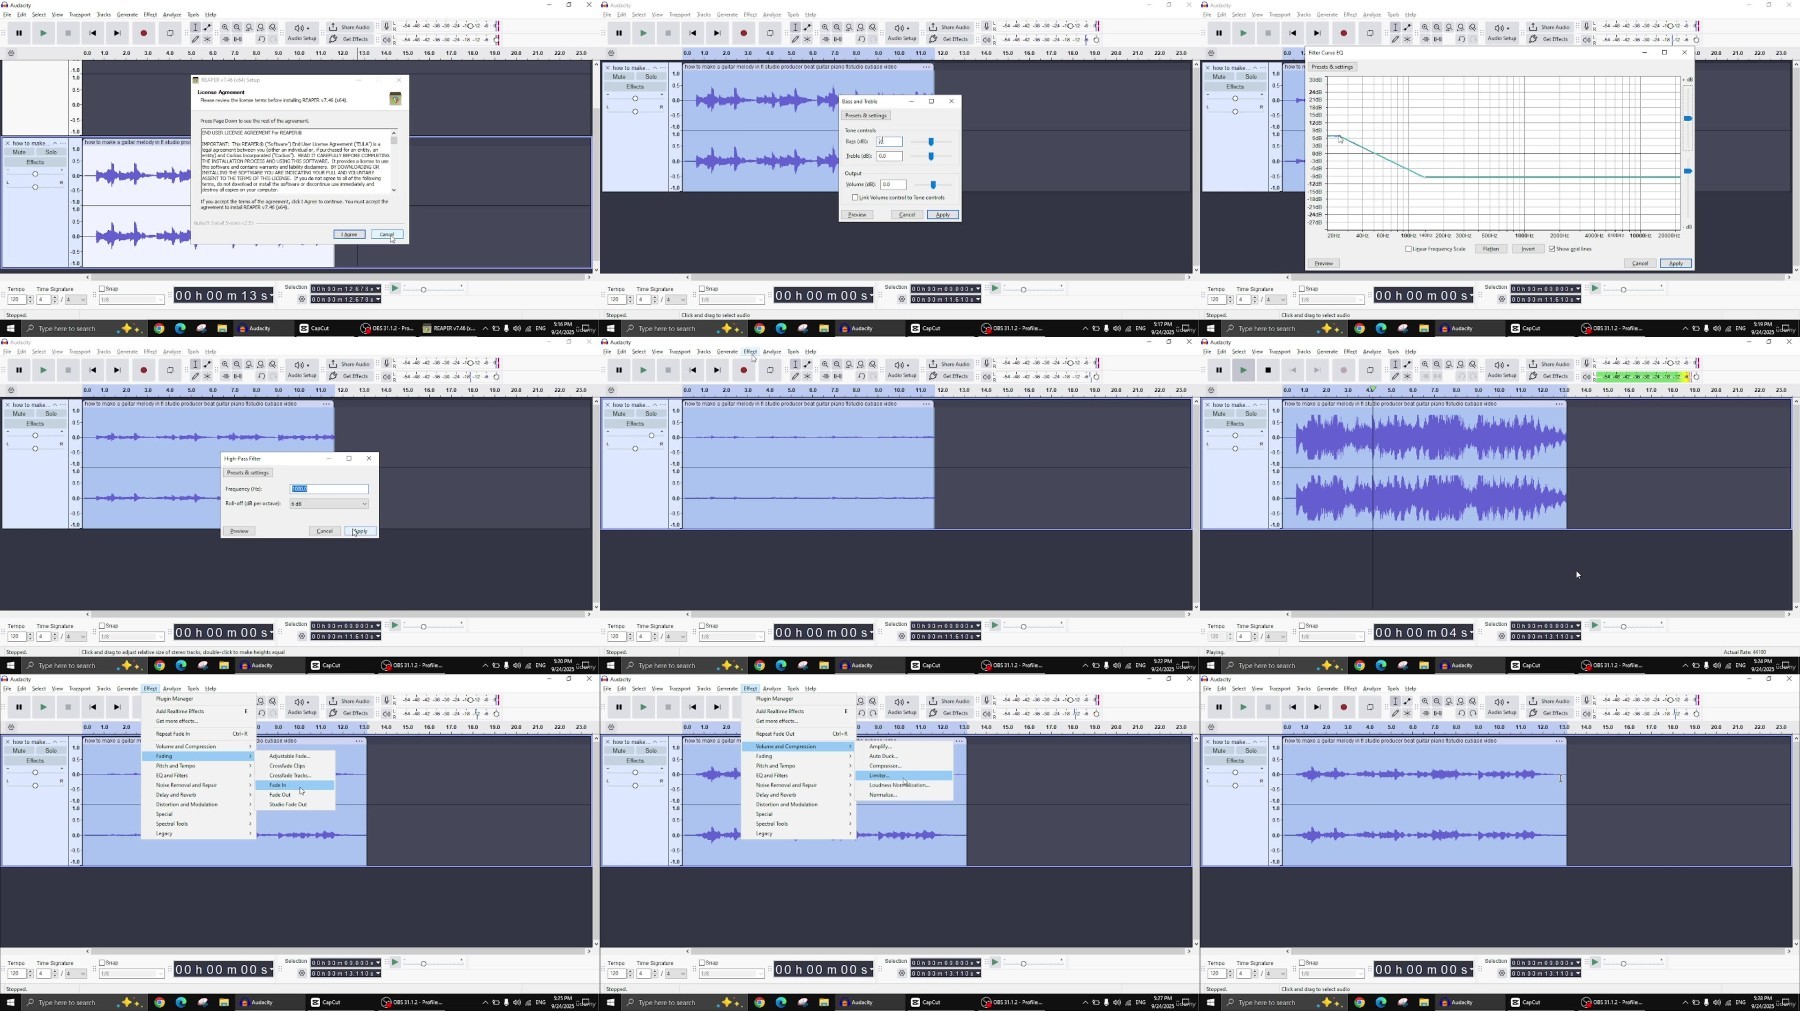Click the Frequency (Hz) field in High-Pass Filter
Viewport: 1800px width, 1011px height.
pos(329,489)
